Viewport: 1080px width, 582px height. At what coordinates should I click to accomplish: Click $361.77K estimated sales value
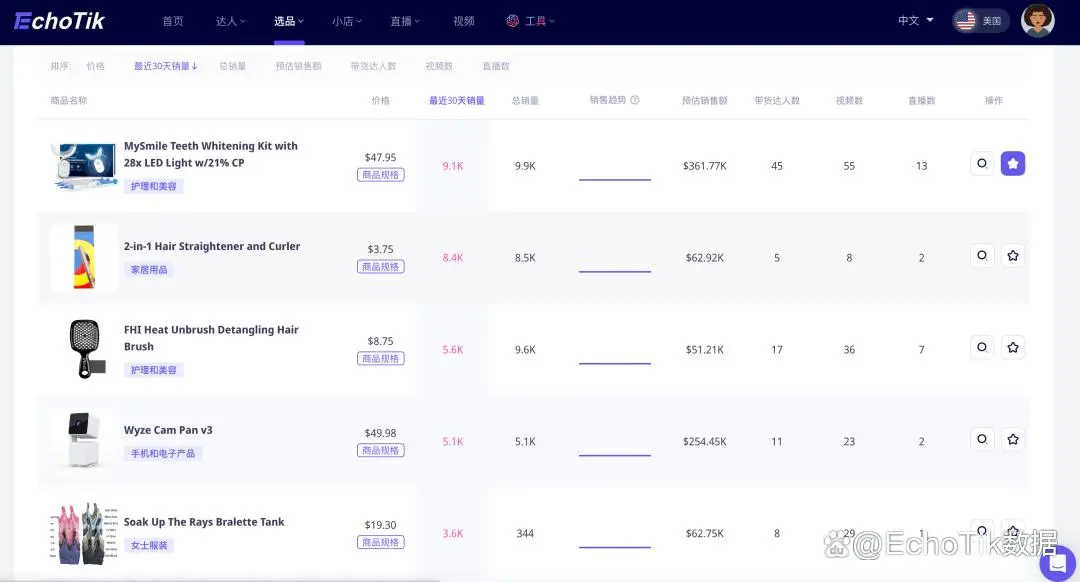click(705, 166)
